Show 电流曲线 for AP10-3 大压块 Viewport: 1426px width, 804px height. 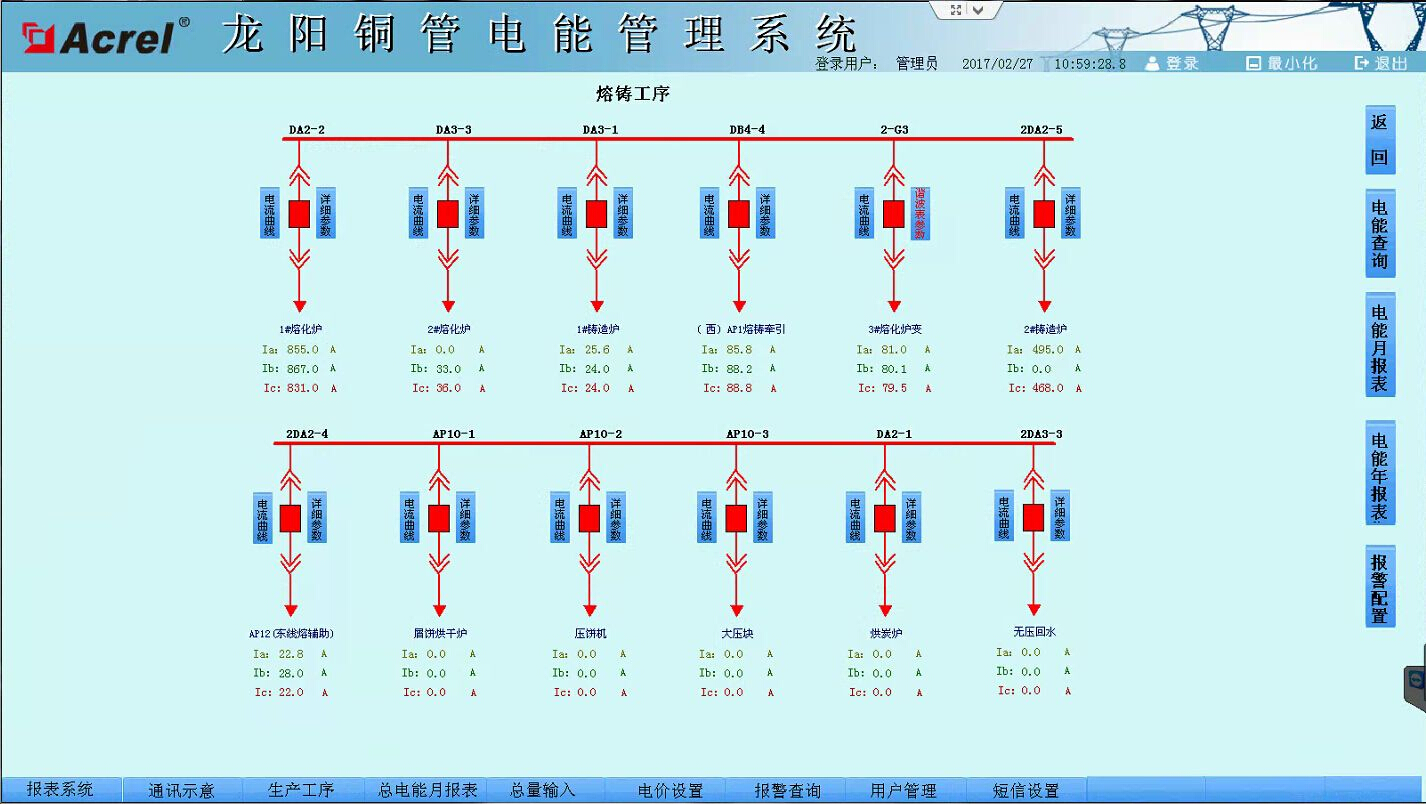[707, 517]
